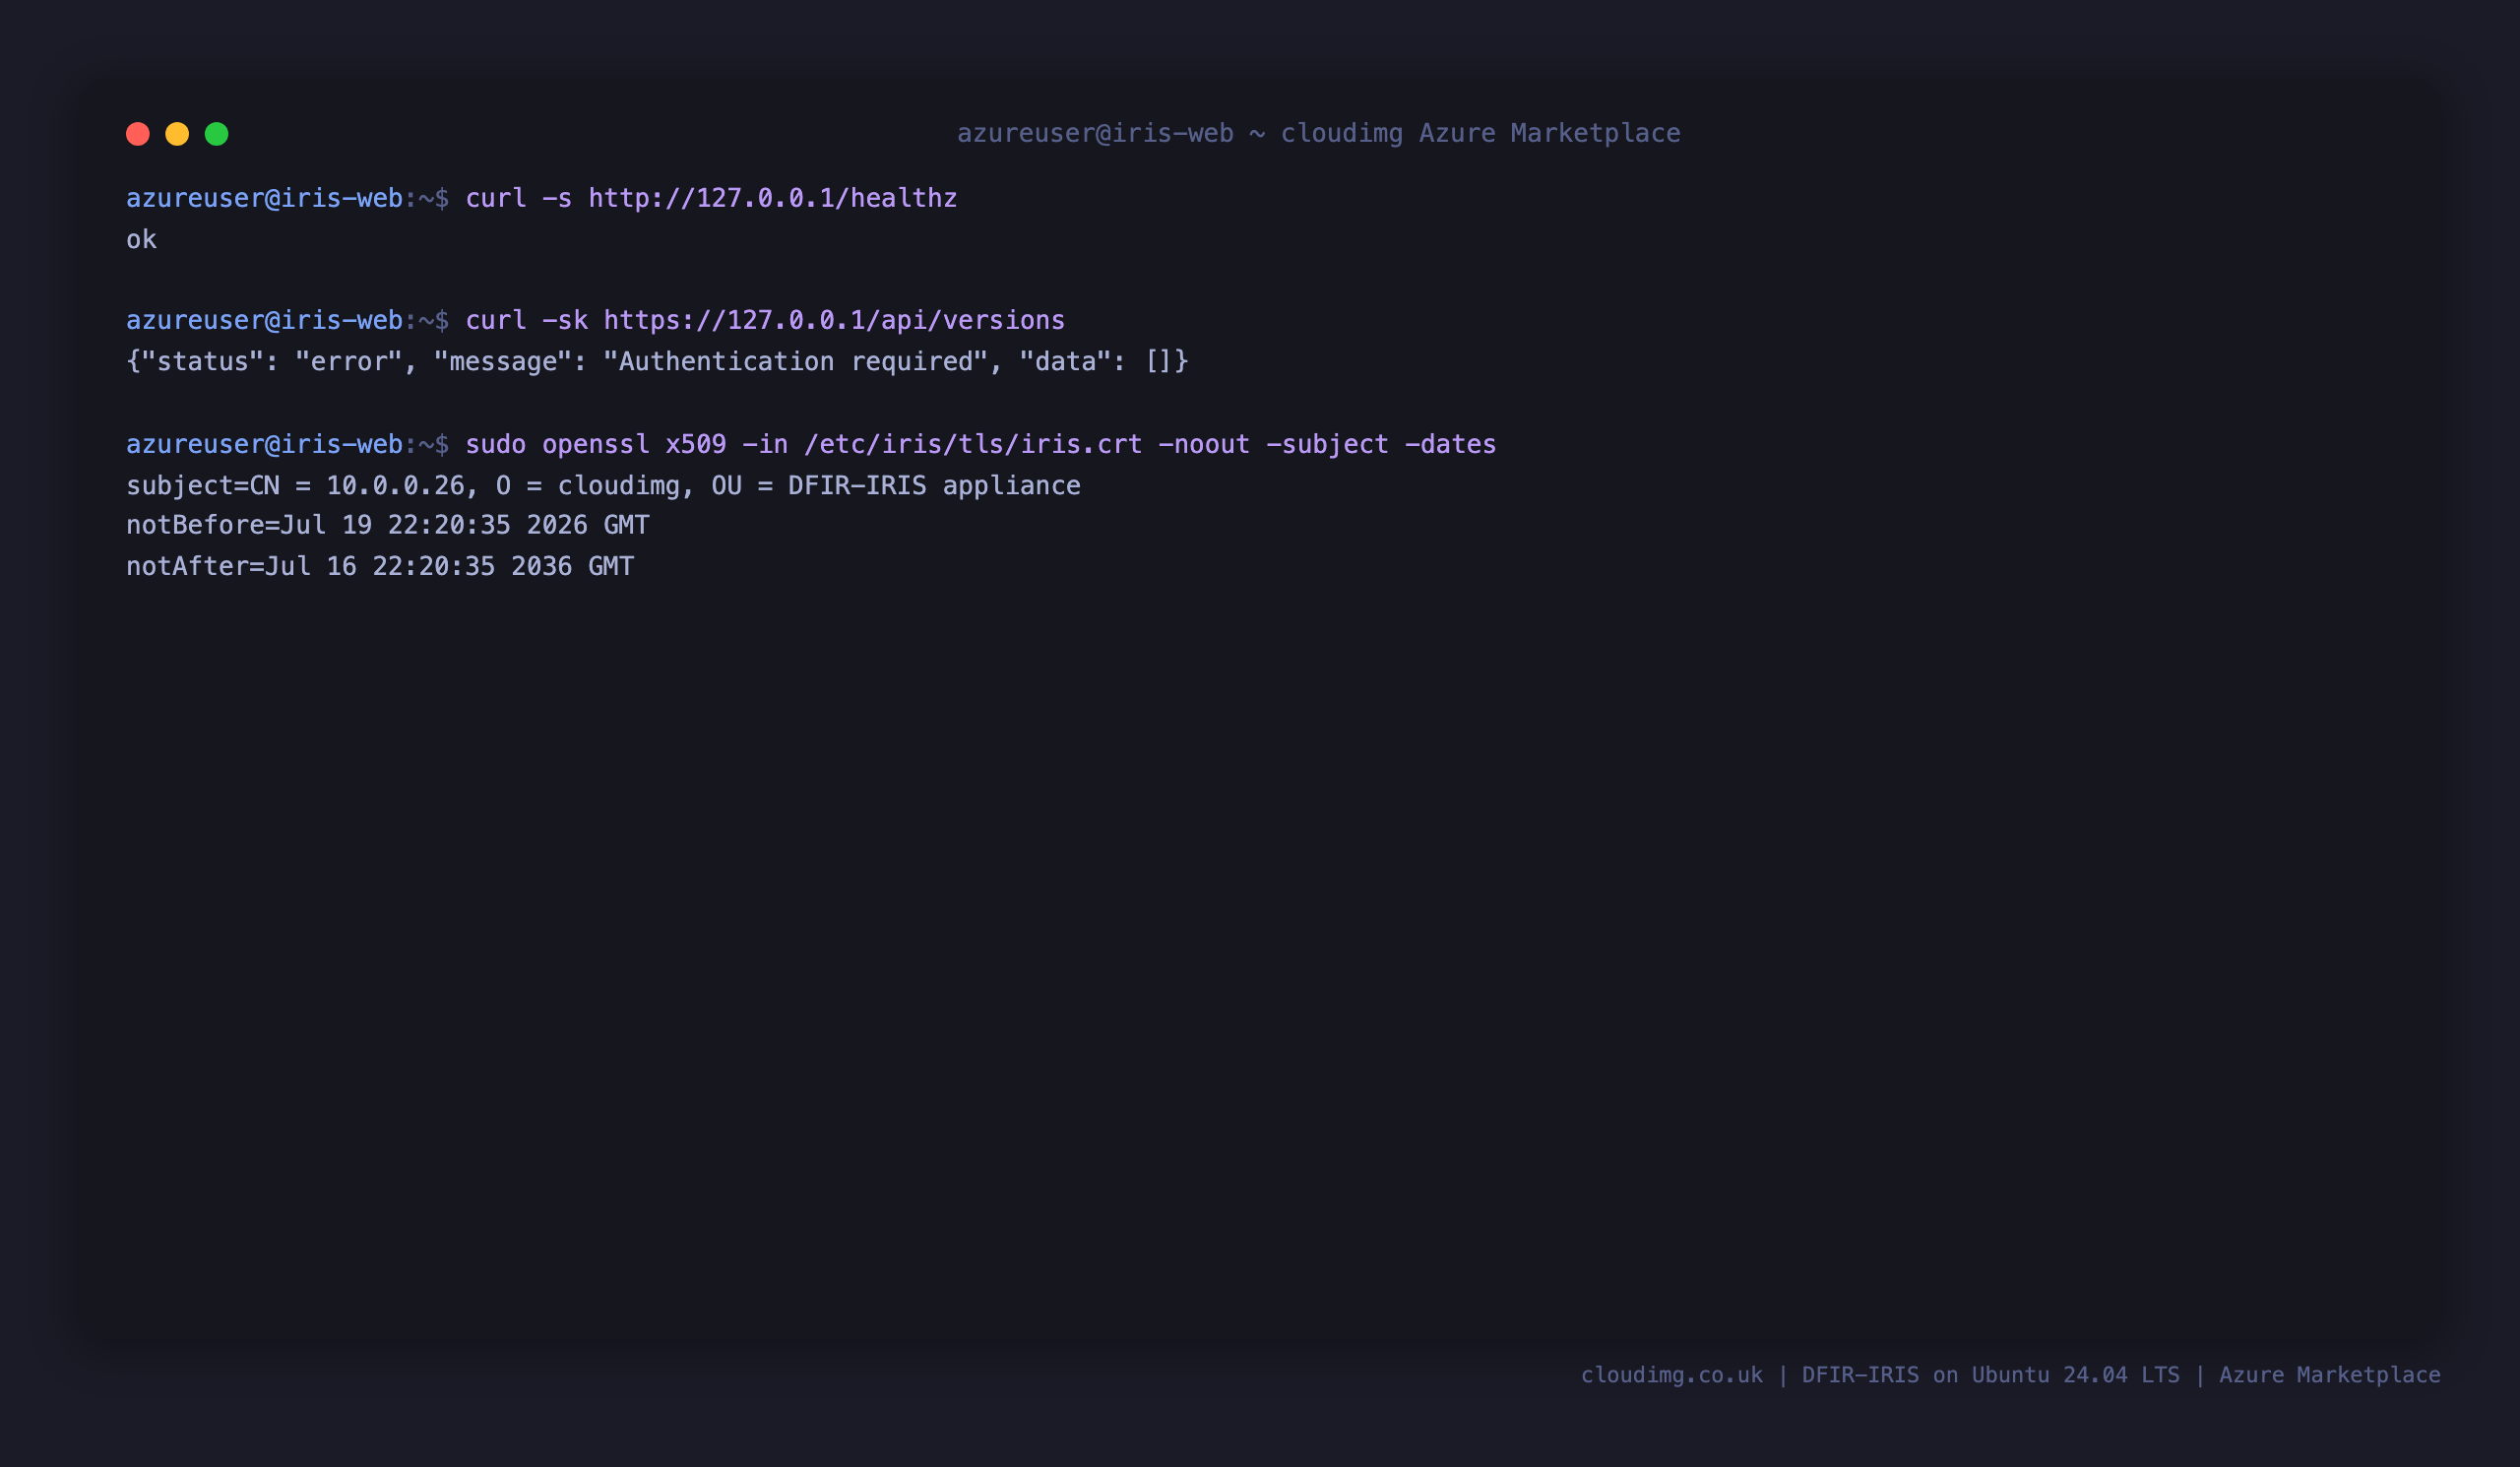Click the command 'curl -sk https://127.0.0.1/api/versions'
Image resolution: width=2520 pixels, height=1467 pixels.
765,320
